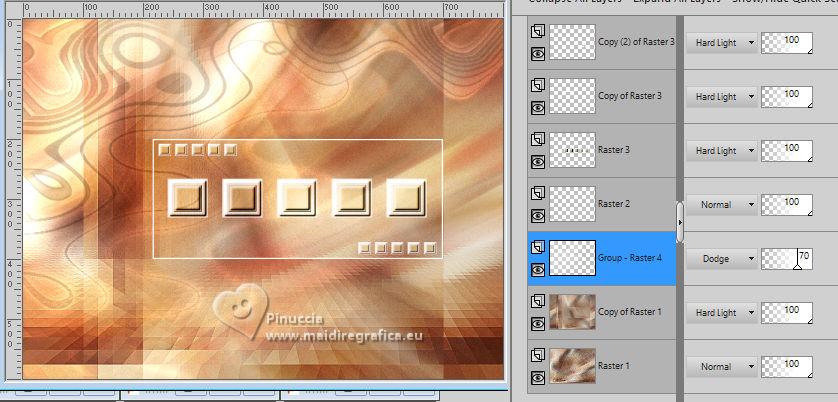Screen dimensions: 838x402
Task: Open Hard Light blend dropdown for Raster 3
Action: point(722,151)
